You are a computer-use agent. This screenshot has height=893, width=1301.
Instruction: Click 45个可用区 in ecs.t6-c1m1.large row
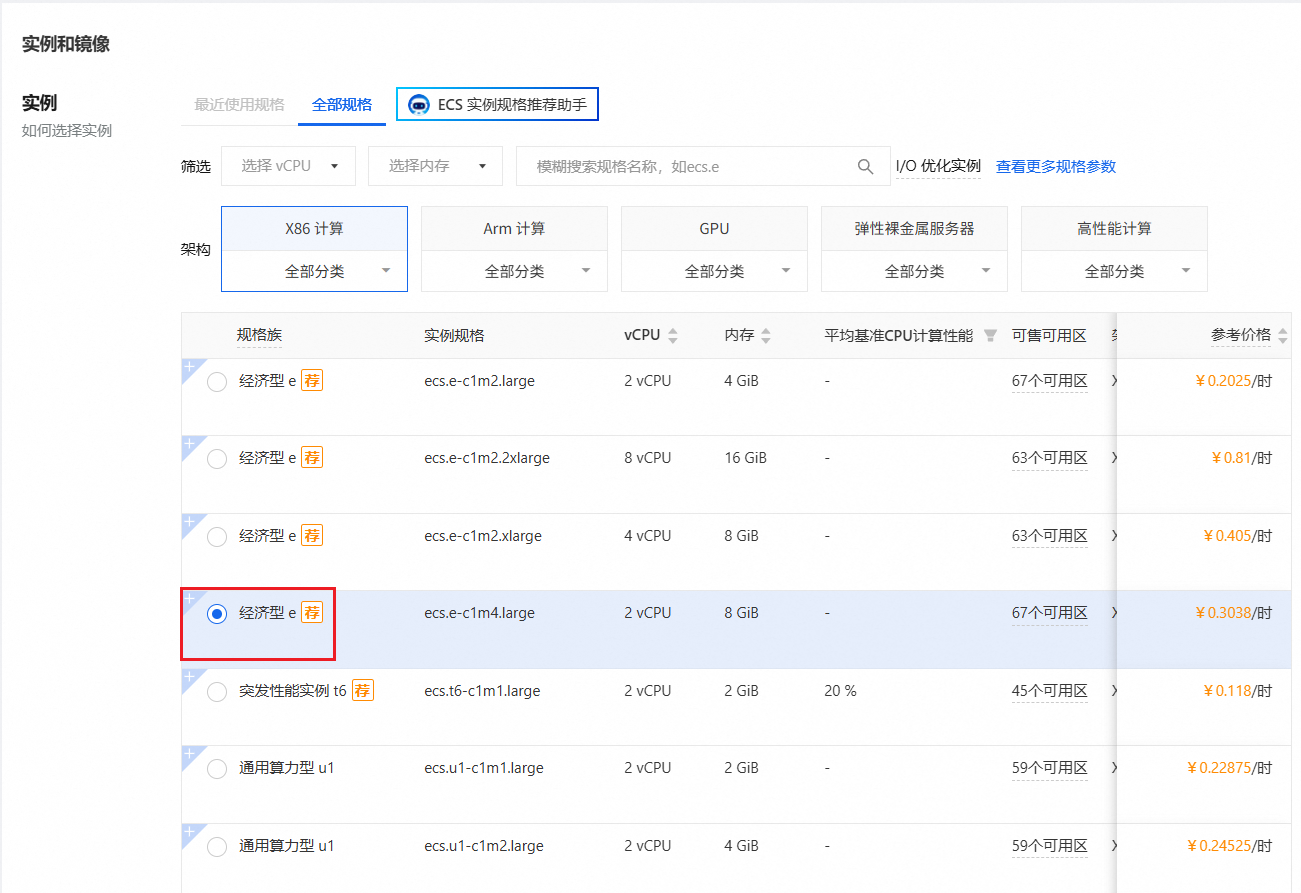(x=1049, y=691)
